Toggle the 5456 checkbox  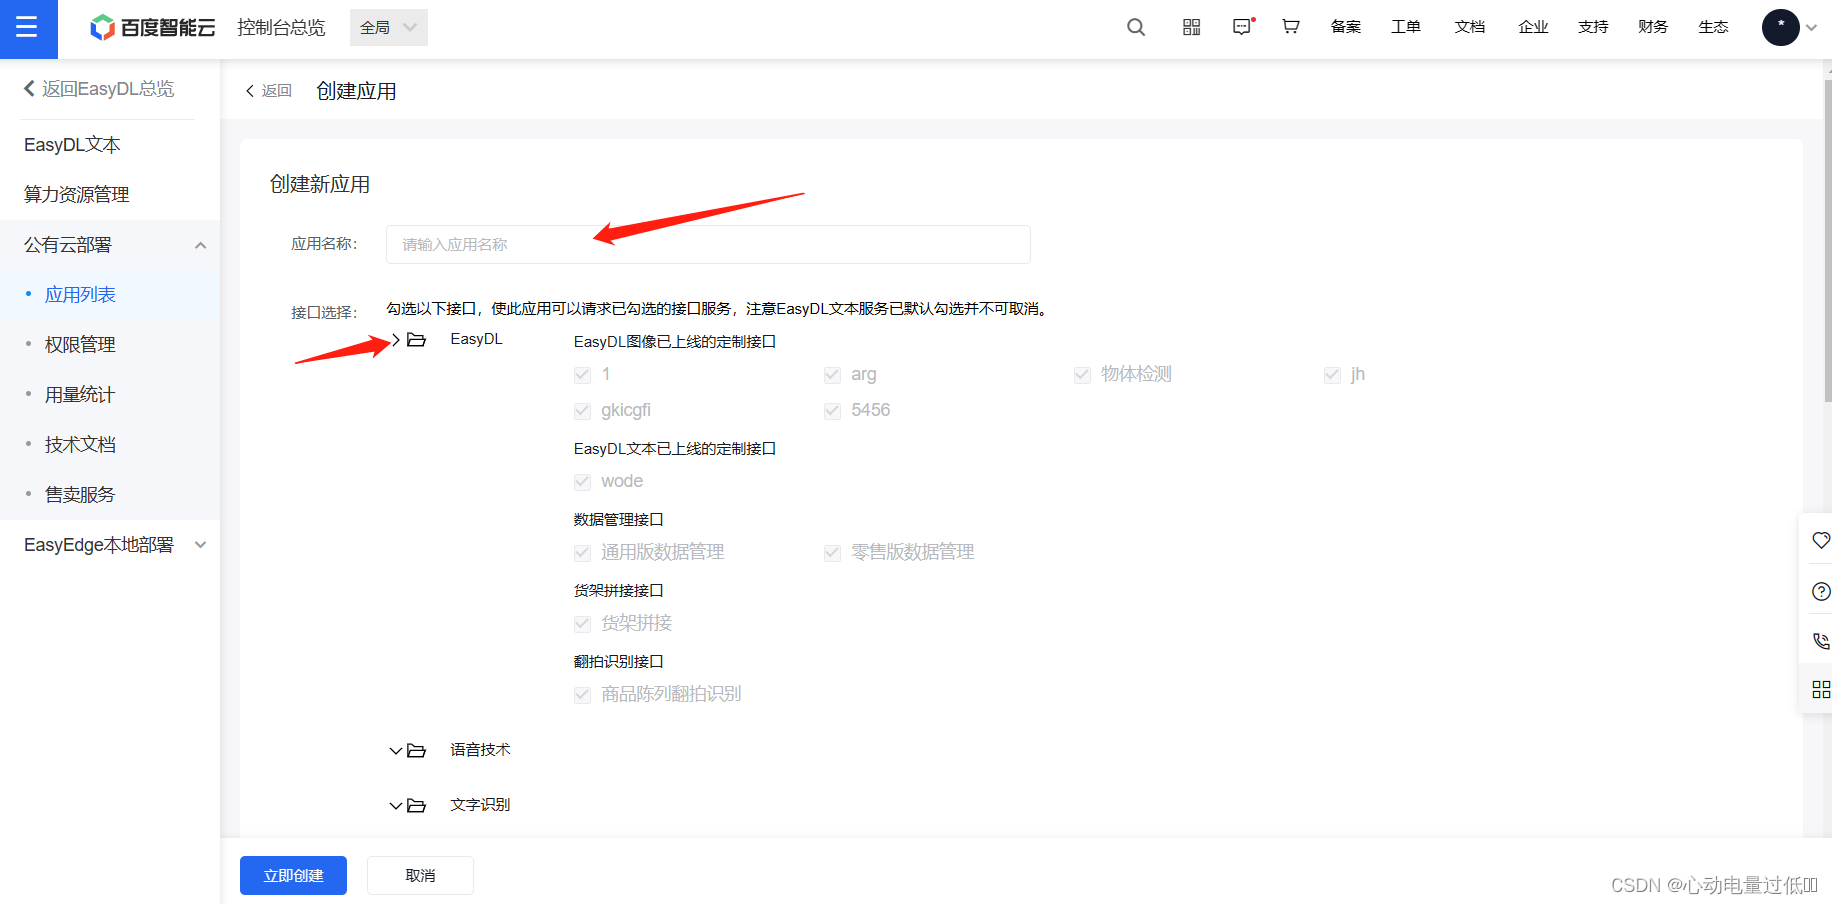pyautogui.click(x=832, y=411)
